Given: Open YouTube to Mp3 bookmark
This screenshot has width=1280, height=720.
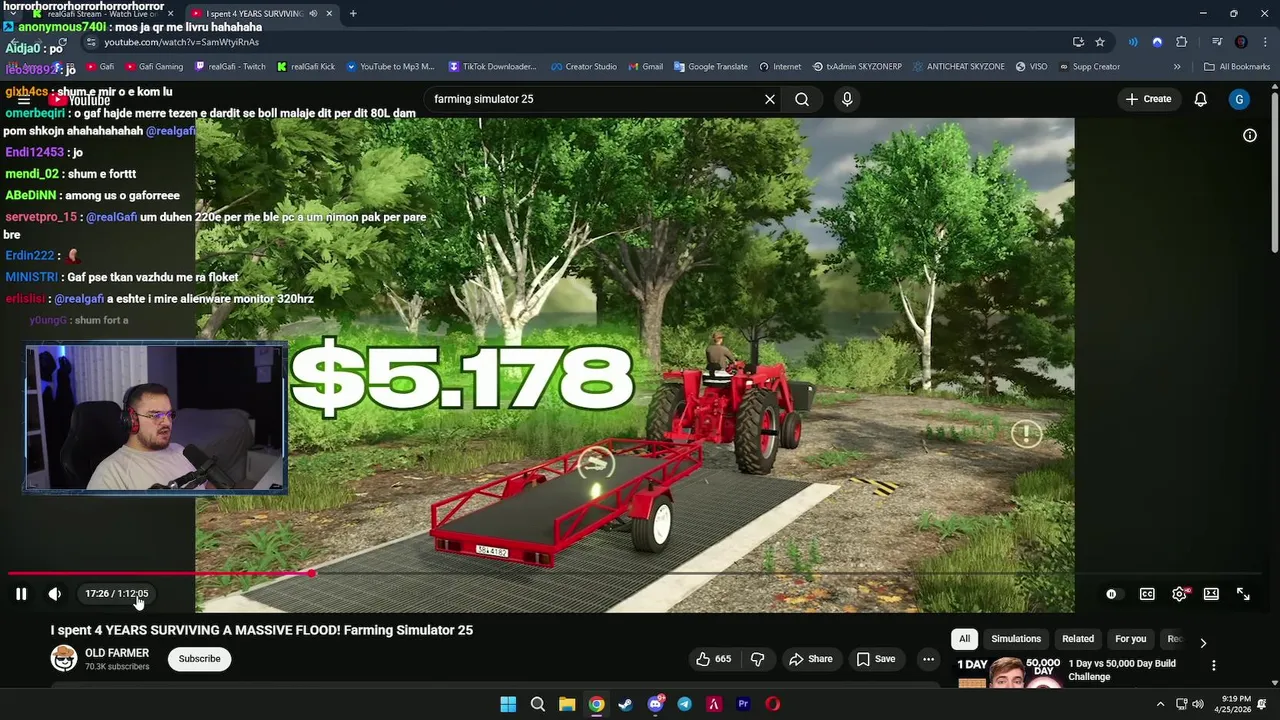Looking at the screenshot, I should pos(390,67).
